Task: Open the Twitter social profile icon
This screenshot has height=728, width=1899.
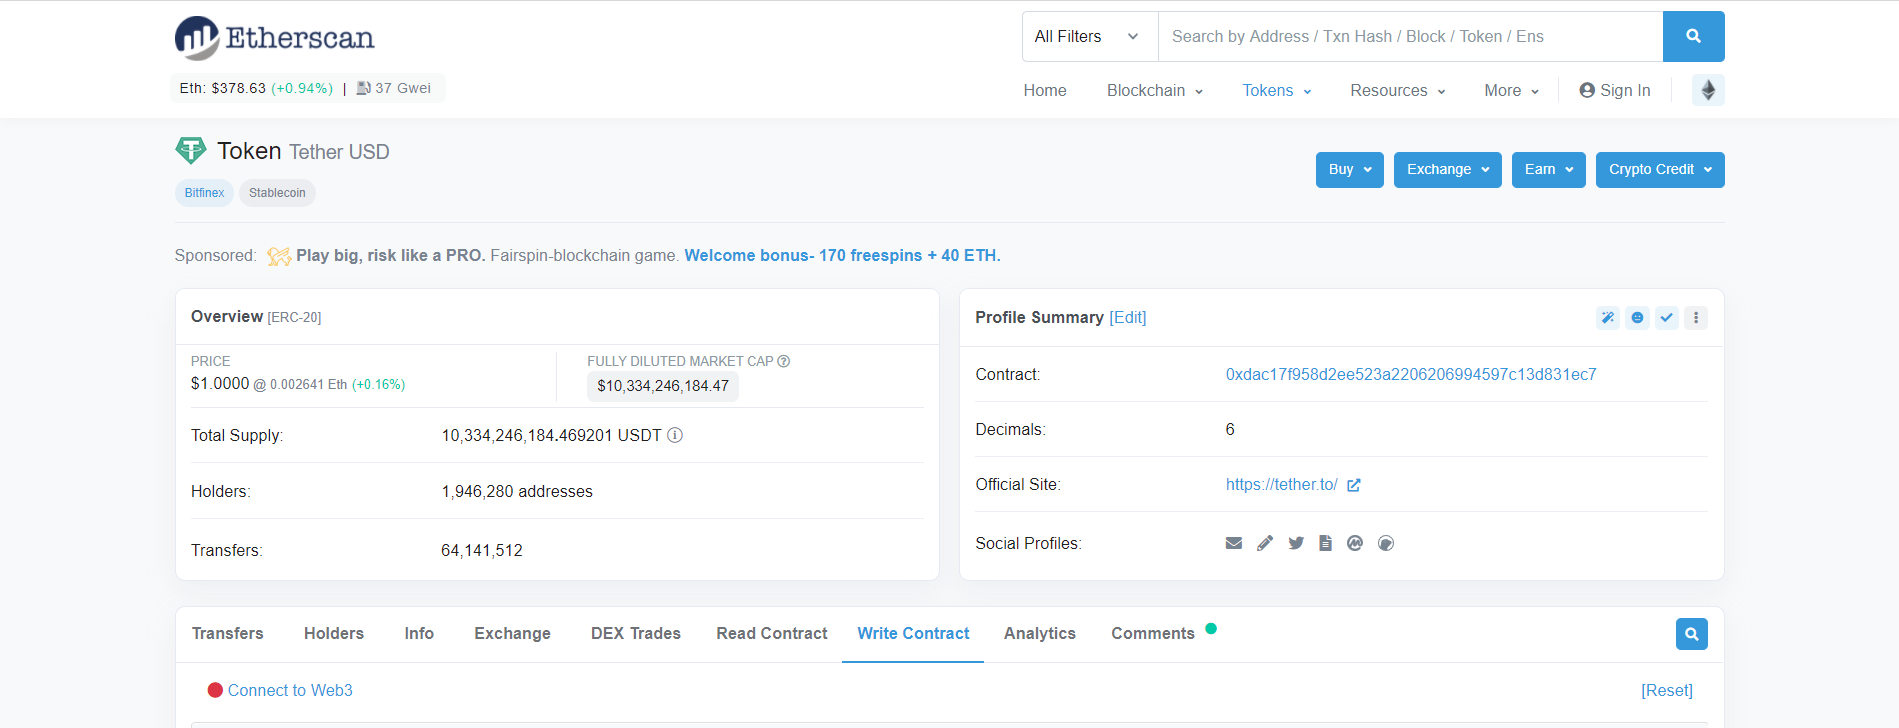Action: click(x=1296, y=543)
